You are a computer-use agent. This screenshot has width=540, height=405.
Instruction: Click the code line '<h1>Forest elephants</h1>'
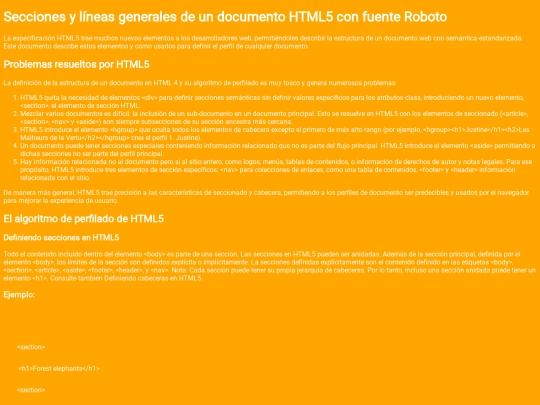tap(59, 368)
